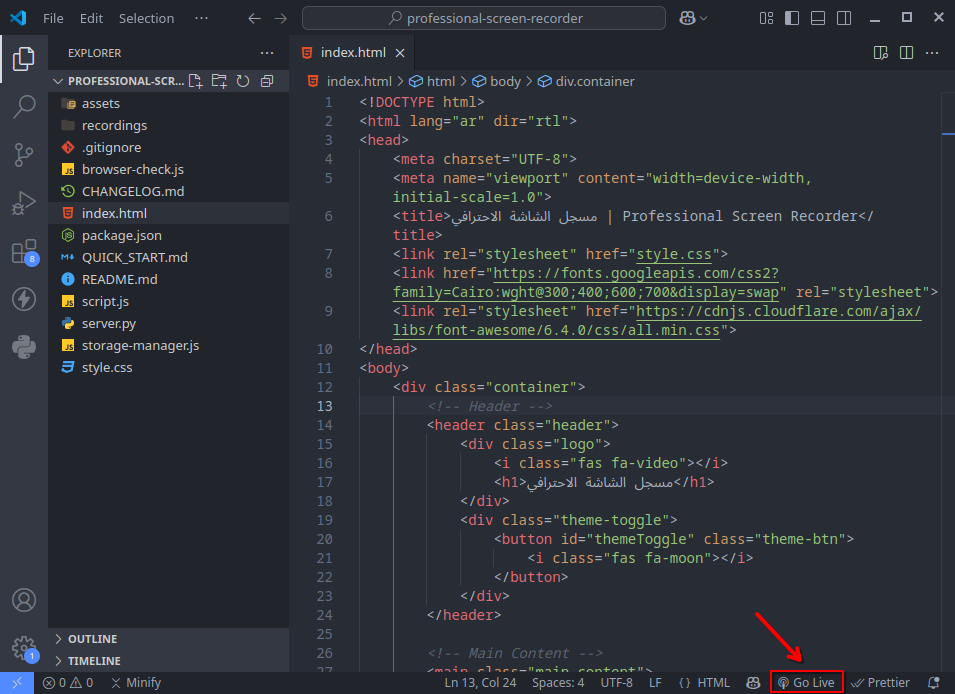Image resolution: width=955 pixels, height=694 pixels.
Task: Select body in the breadcrumb
Action: [497, 81]
